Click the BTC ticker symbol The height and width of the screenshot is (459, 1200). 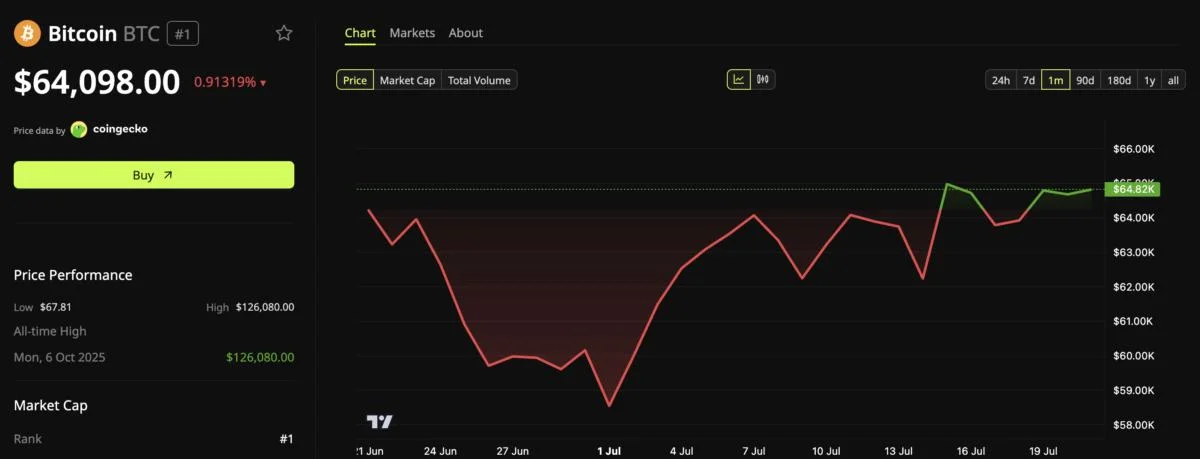141,34
